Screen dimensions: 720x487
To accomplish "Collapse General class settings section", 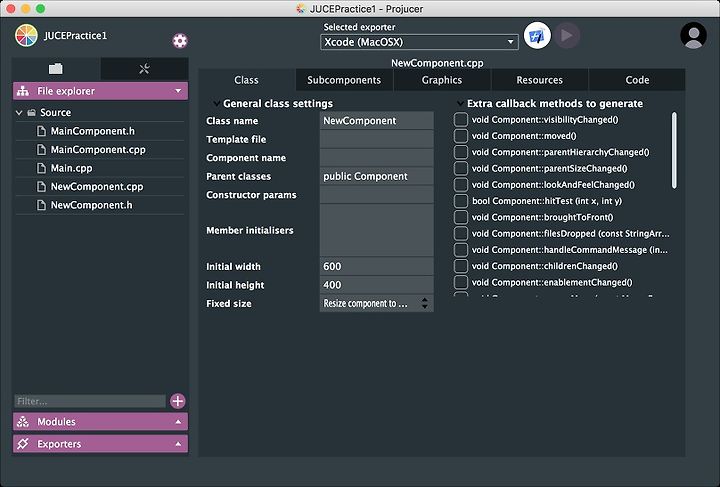I will [216, 104].
